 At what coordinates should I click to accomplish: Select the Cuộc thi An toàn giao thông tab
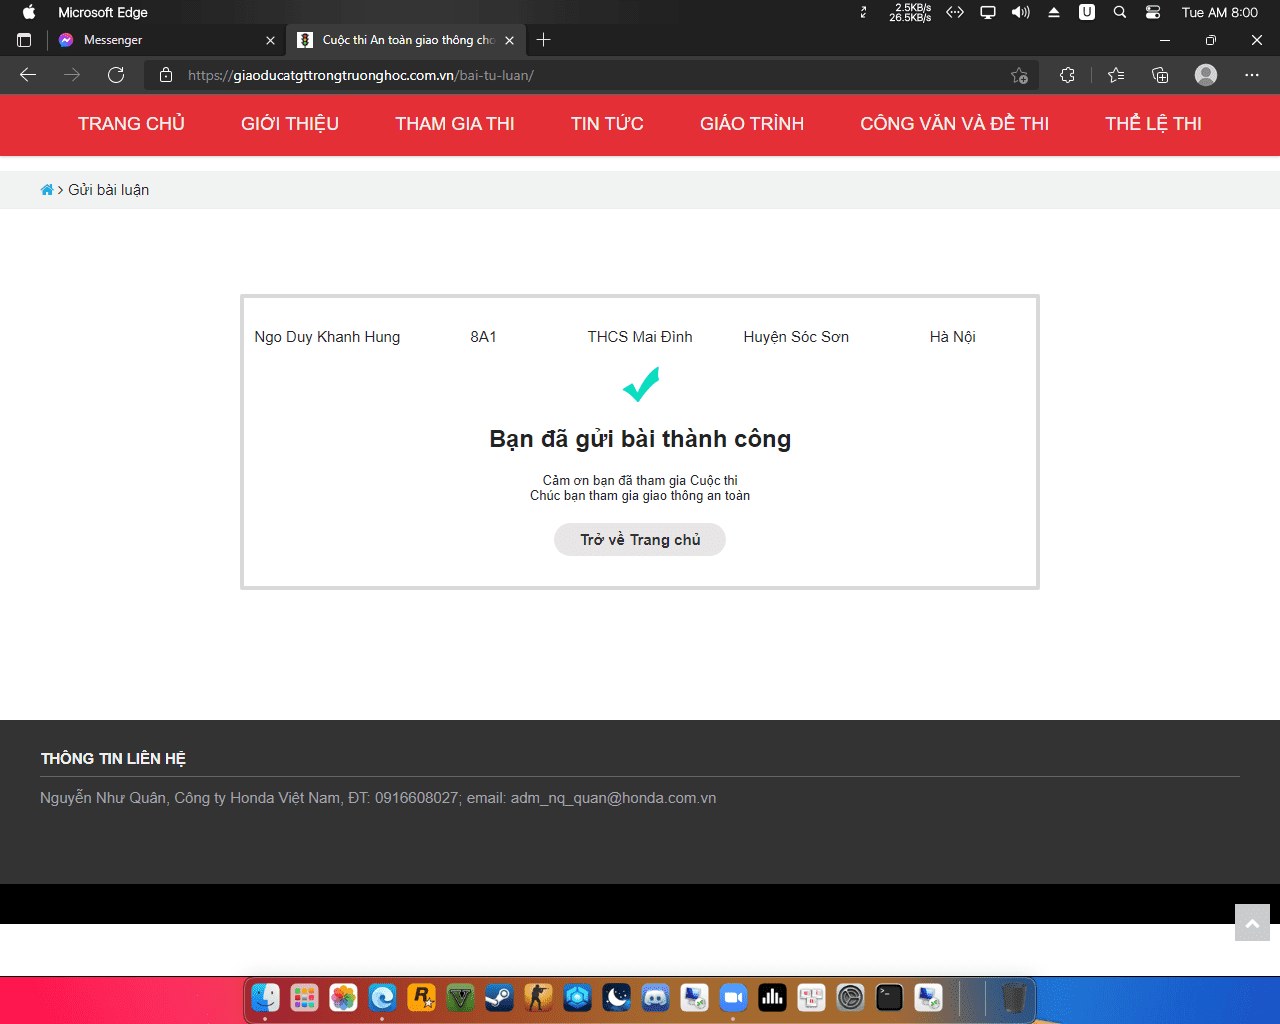click(406, 40)
